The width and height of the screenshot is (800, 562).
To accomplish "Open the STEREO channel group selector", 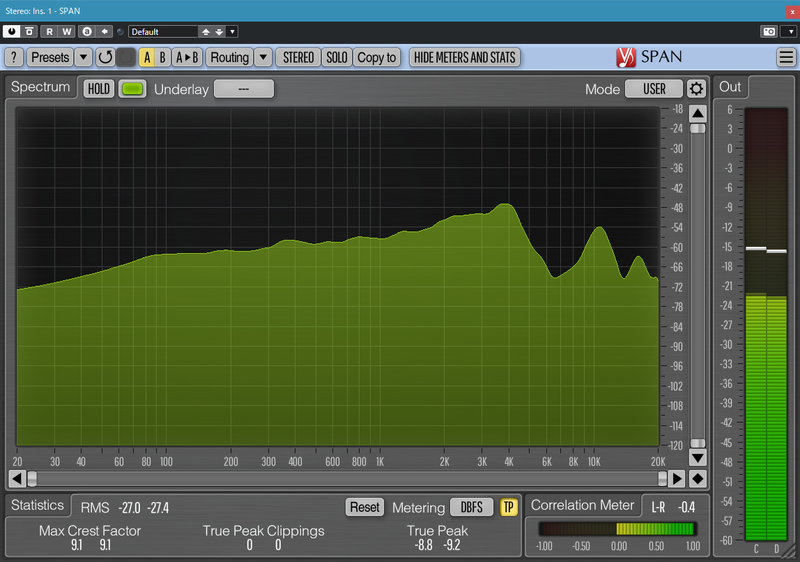I will (298, 57).
